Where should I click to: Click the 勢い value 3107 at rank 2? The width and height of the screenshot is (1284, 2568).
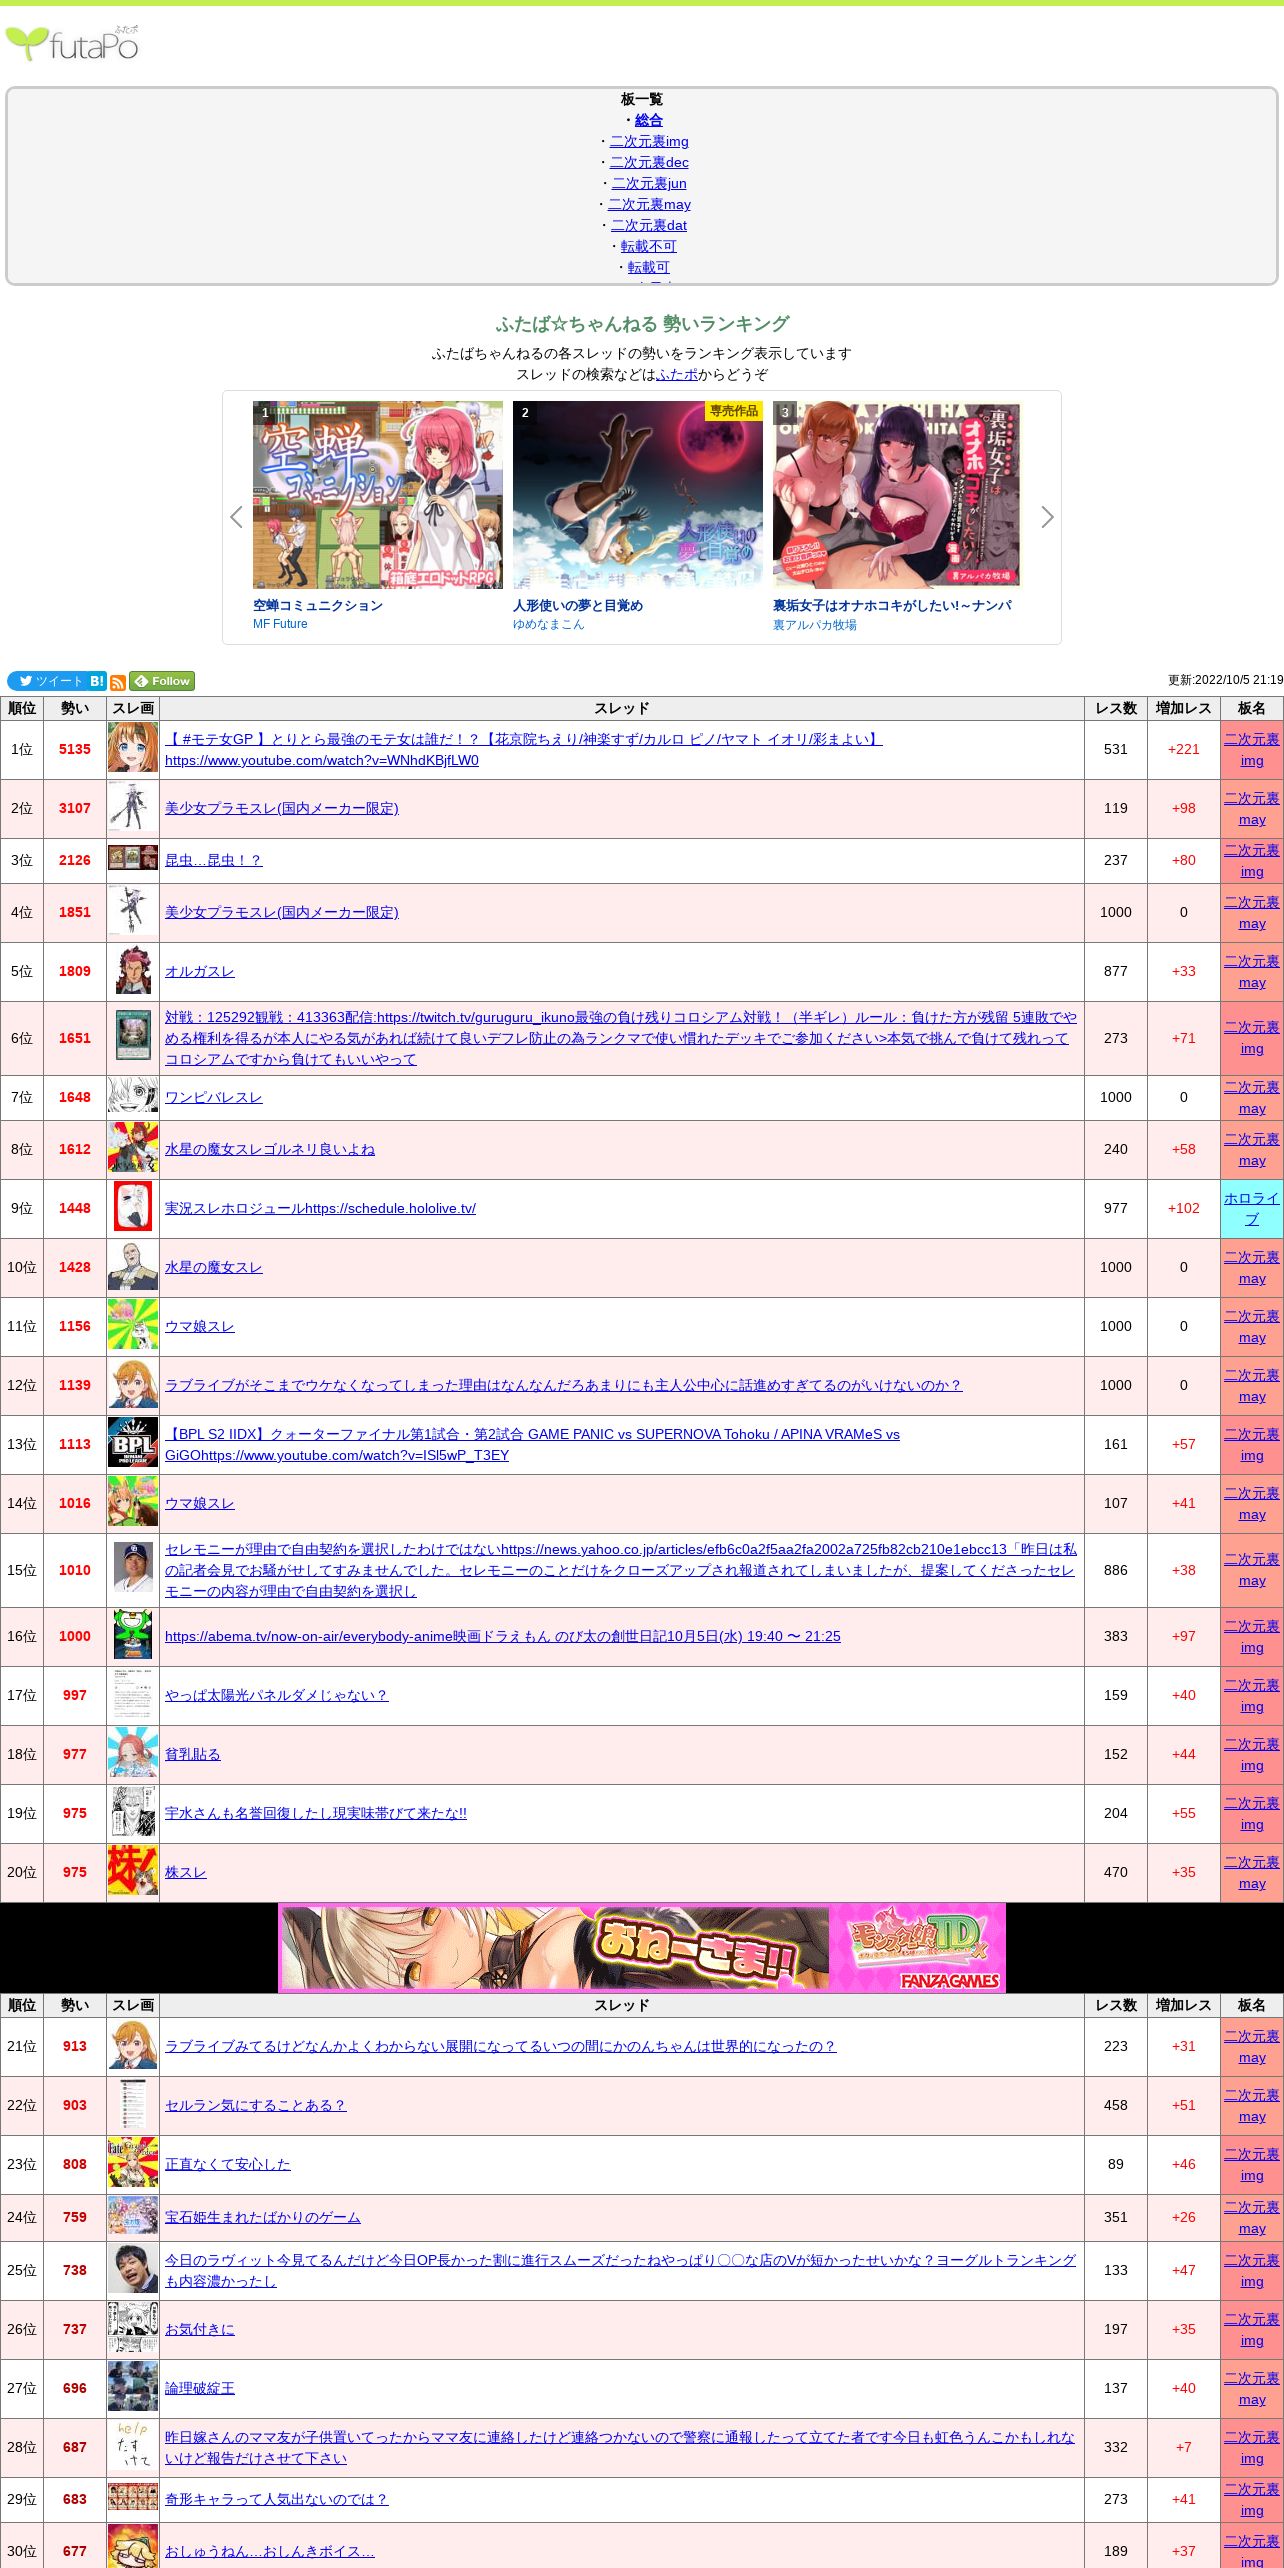click(x=75, y=808)
